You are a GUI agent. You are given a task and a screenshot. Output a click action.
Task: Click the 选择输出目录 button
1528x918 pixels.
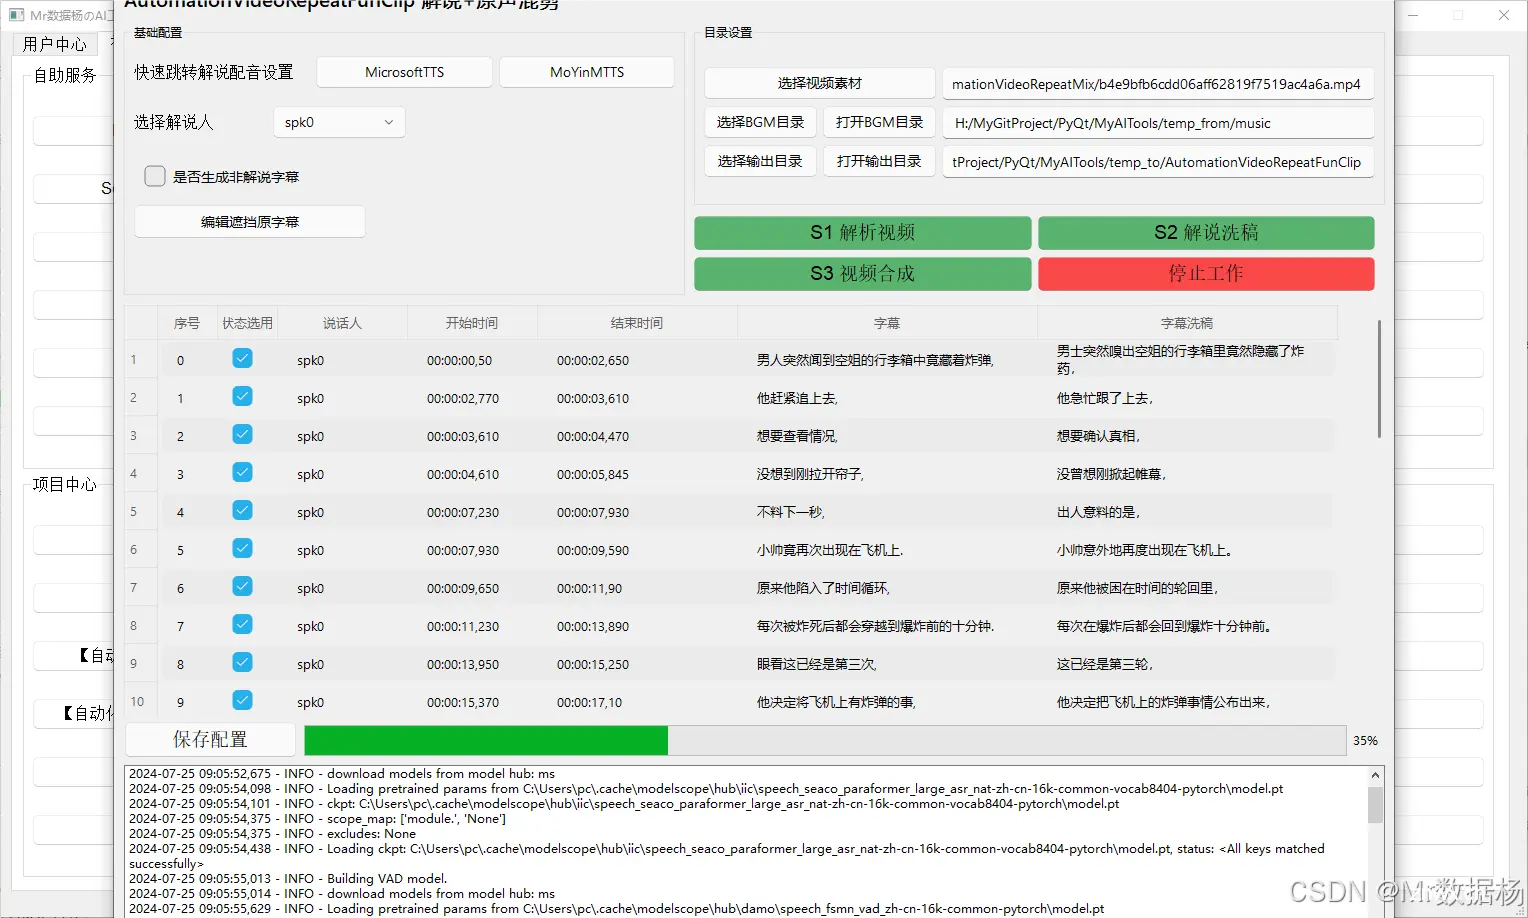point(760,161)
